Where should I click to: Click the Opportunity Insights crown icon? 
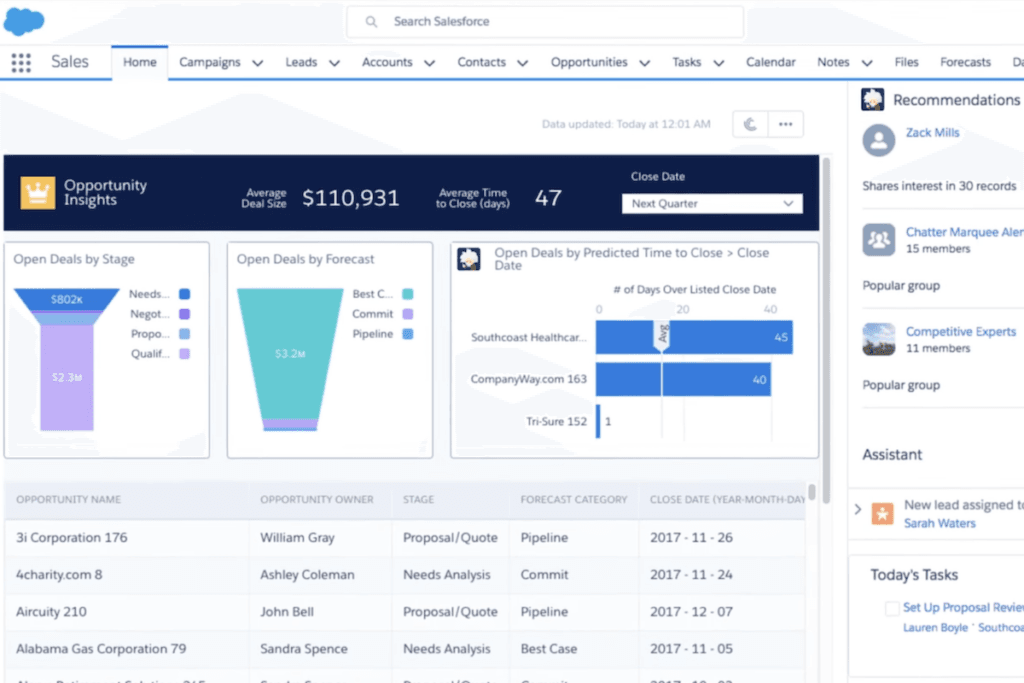pyautogui.click(x=37, y=193)
